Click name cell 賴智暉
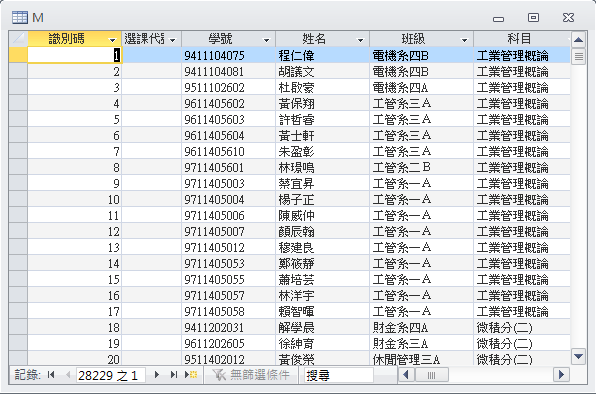 click(322, 311)
